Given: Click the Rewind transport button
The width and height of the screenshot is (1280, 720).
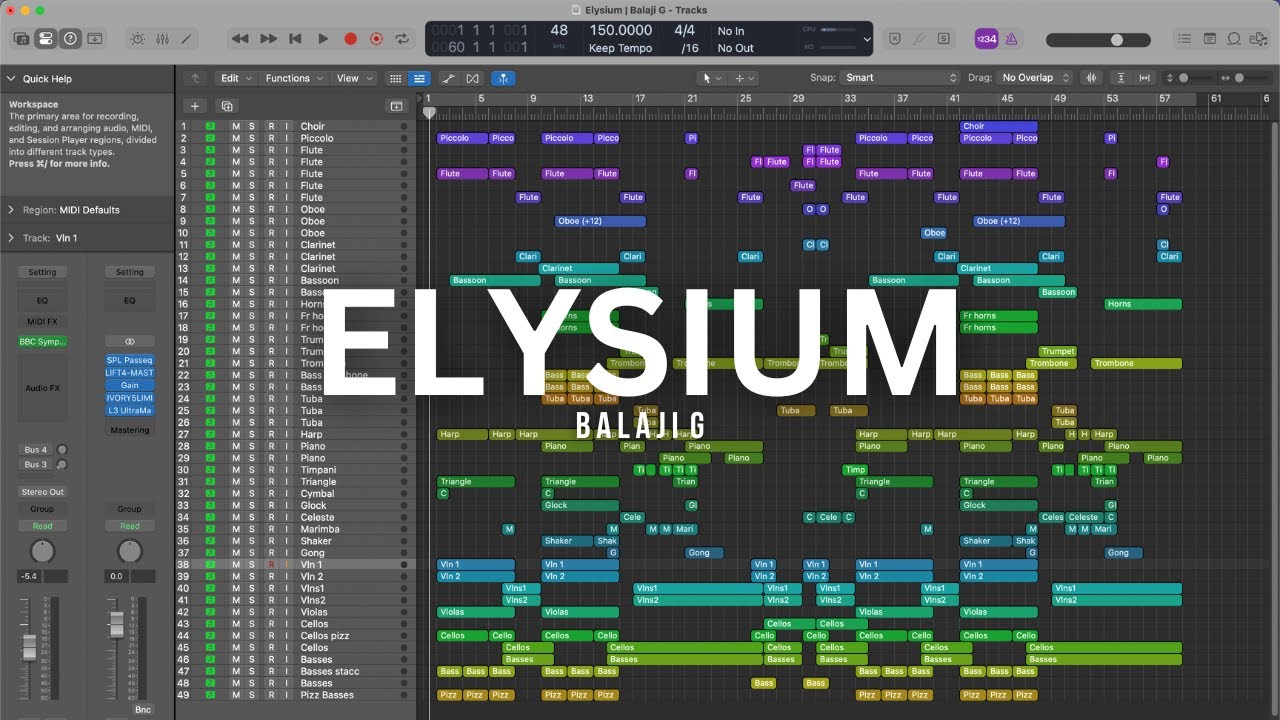Looking at the screenshot, I should (x=240, y=39).
